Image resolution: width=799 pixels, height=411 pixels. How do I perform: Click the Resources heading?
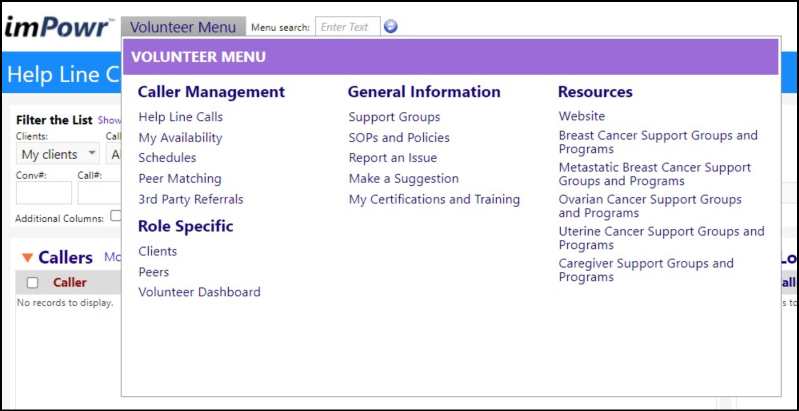coord(595,92)
